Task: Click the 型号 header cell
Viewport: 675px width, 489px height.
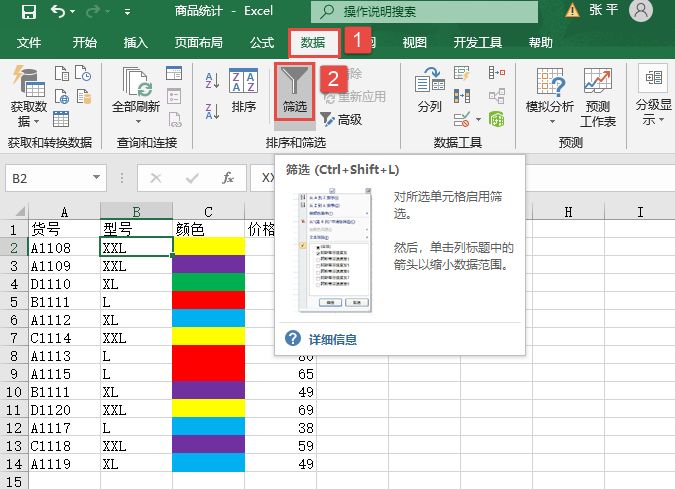Action: pos(136,229)
